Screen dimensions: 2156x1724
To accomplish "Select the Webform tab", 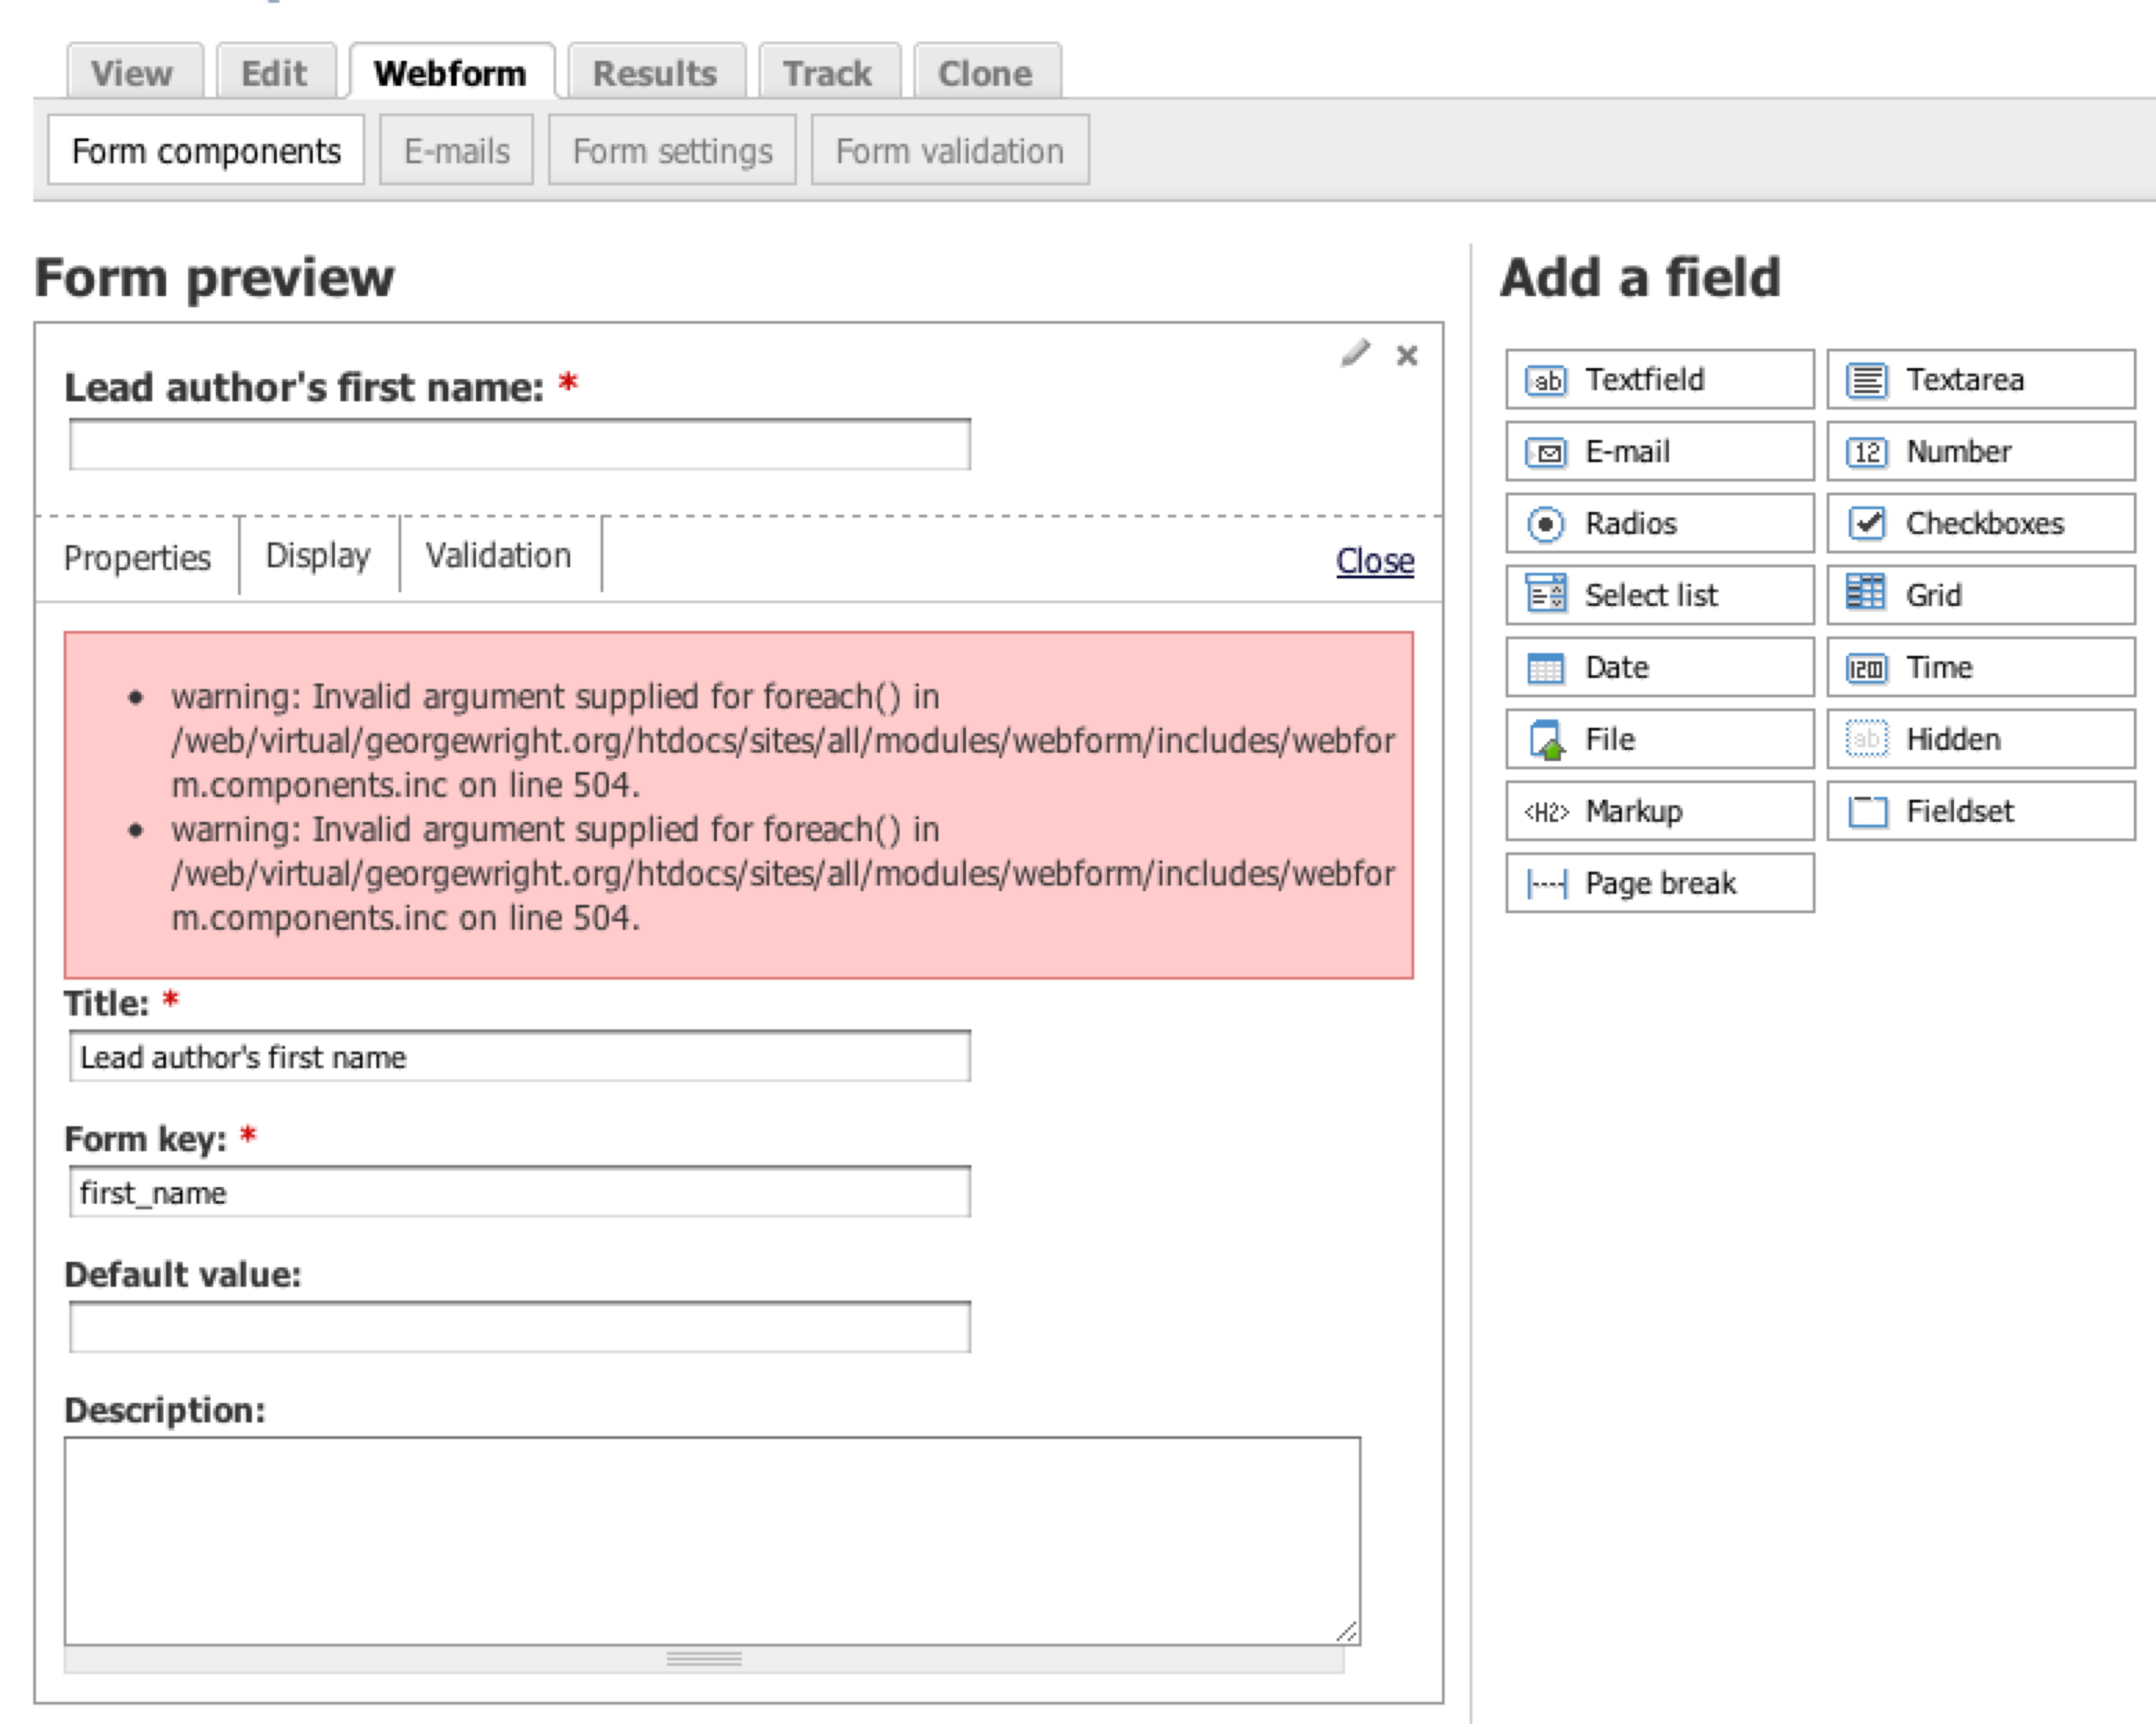I will (451, 72).
